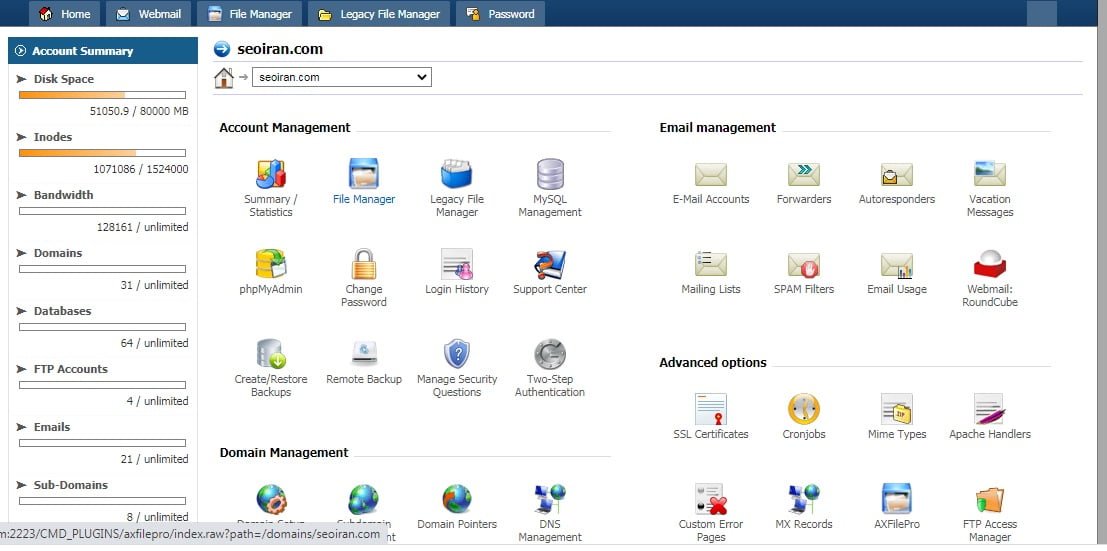1107x551 pixels.
Task: Open the Legacy File Manager icon in Account Management
Action: 457,174
